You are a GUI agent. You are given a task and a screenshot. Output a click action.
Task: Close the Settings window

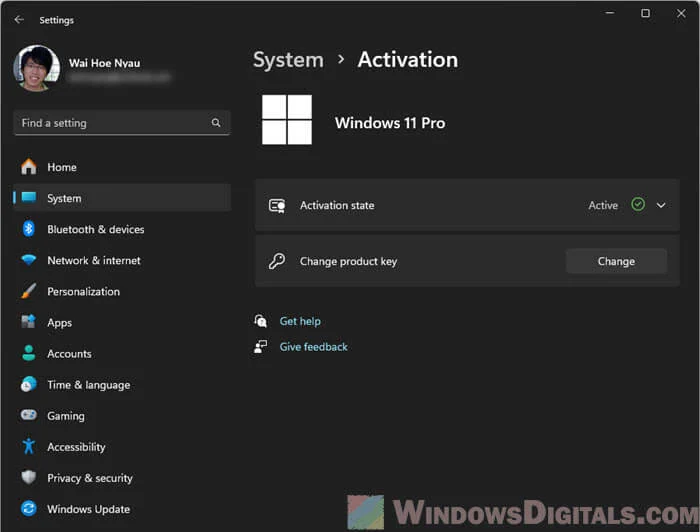(x=681, y=13)
